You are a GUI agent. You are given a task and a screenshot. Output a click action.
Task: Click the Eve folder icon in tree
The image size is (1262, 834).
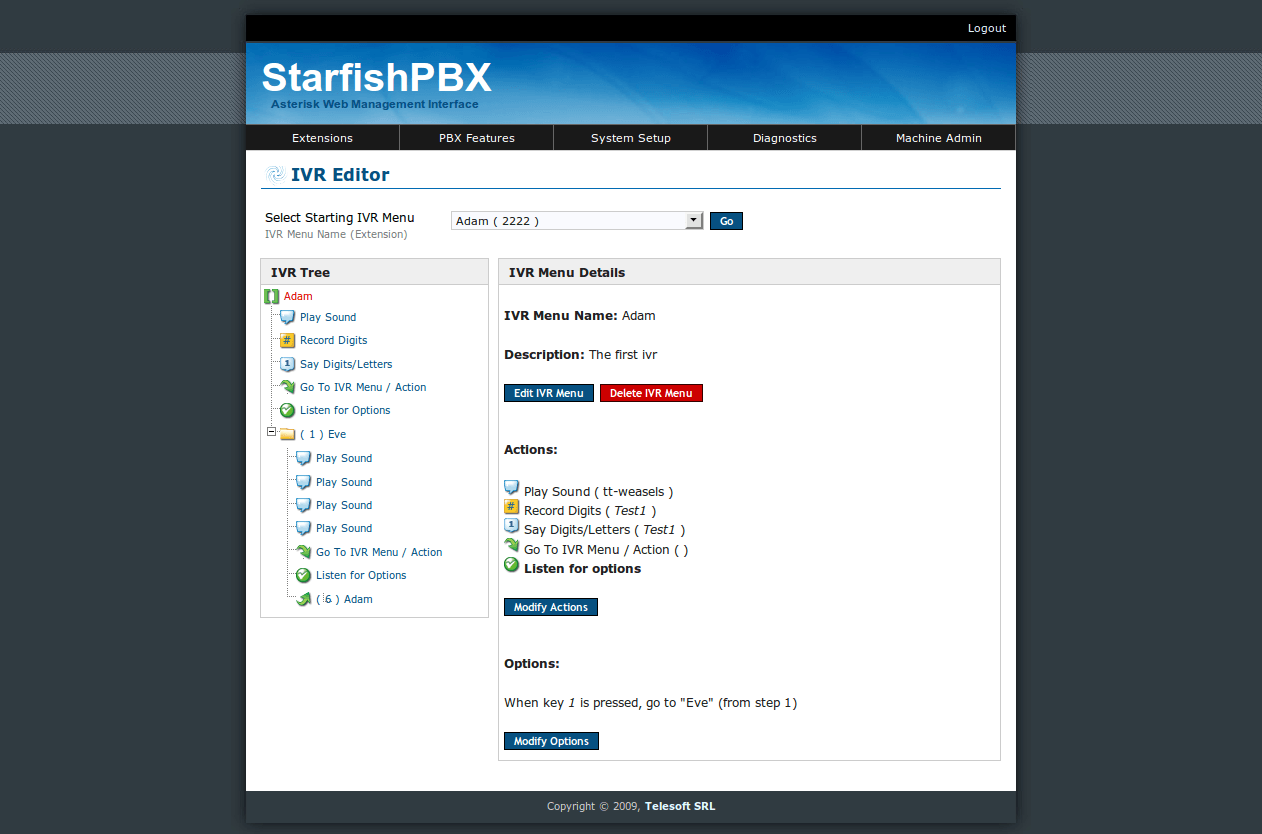[x=287, y=435]
